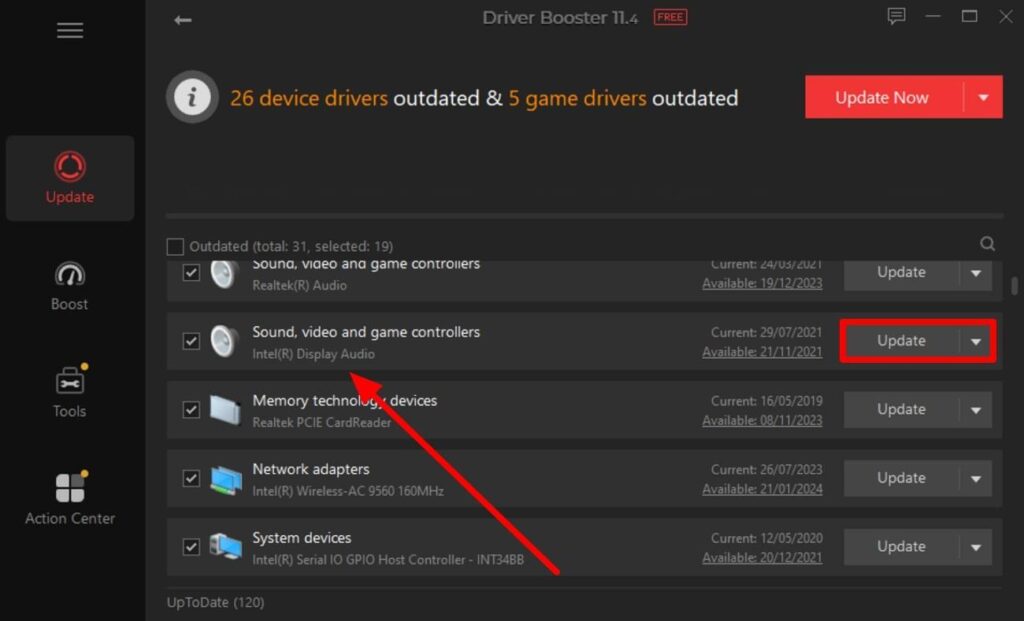Click the Serial IO GPIO system device icon
1024x621 pixels.
(225, 547)
